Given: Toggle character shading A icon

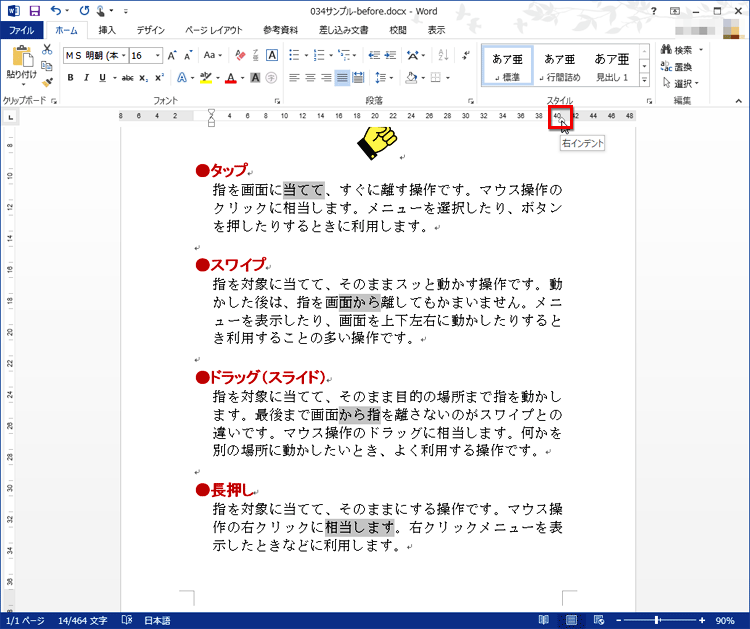Looking at the screenshot, I should pos(255,77).
